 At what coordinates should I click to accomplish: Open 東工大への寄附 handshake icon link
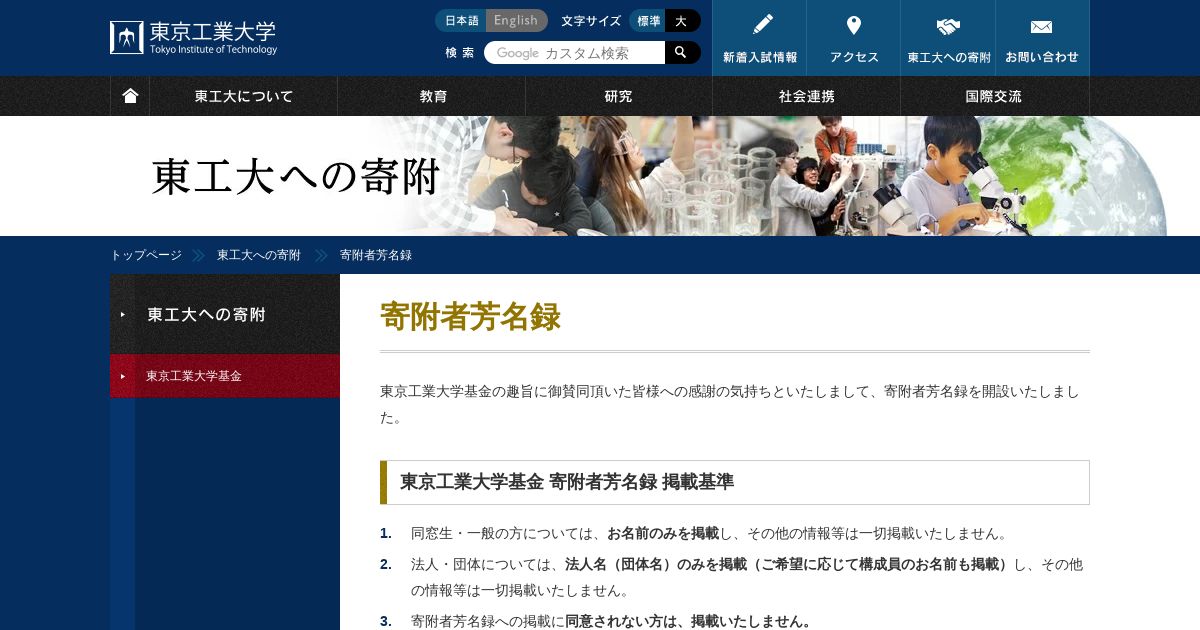coord(948,38)
